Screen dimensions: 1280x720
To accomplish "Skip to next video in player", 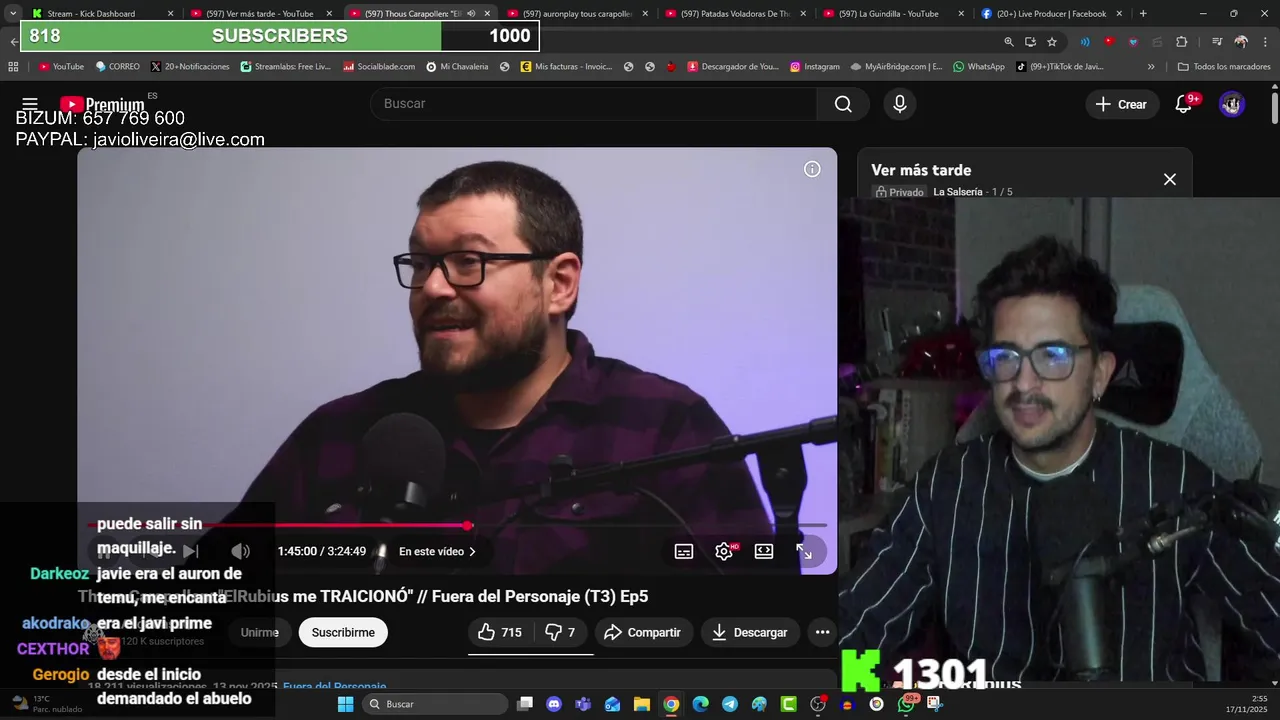I will [x=190, y=551].
